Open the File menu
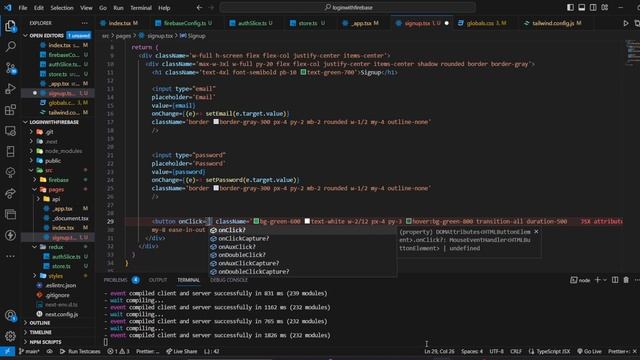Image resolution: width=640 pixels, height=360 pixels. tap(23, 8)
